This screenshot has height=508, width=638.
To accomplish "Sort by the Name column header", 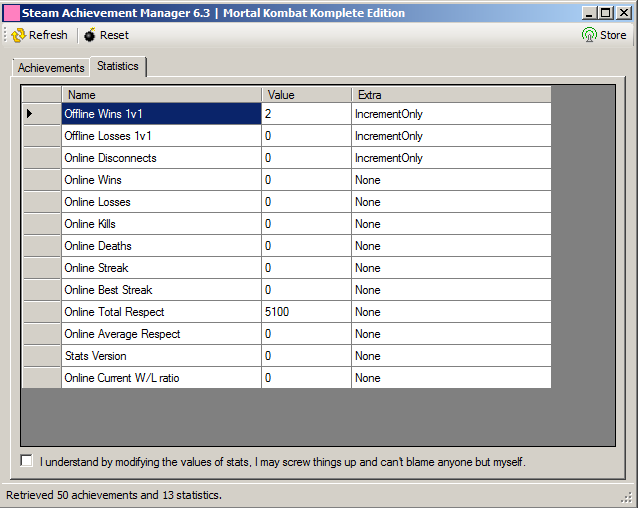I will click(x=161, y=94).
